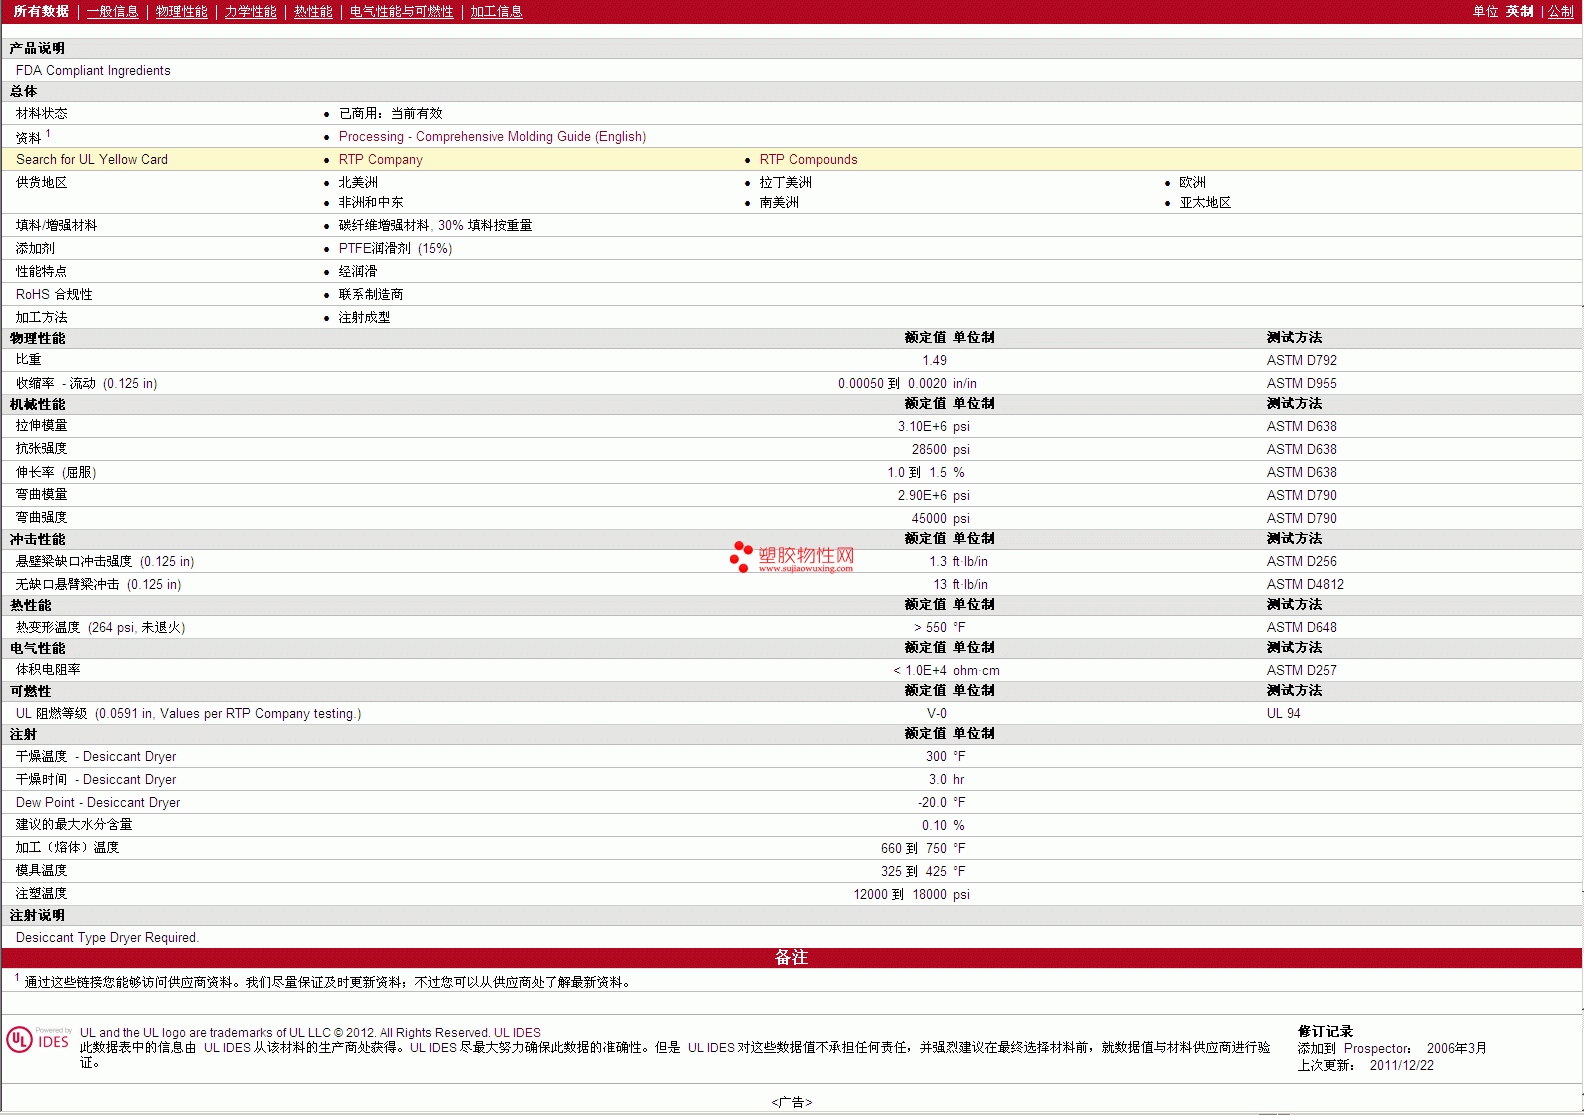Click 上次更新 date 2011/12/22
1584x1115 pixels.
(x=1401, y=1066)
